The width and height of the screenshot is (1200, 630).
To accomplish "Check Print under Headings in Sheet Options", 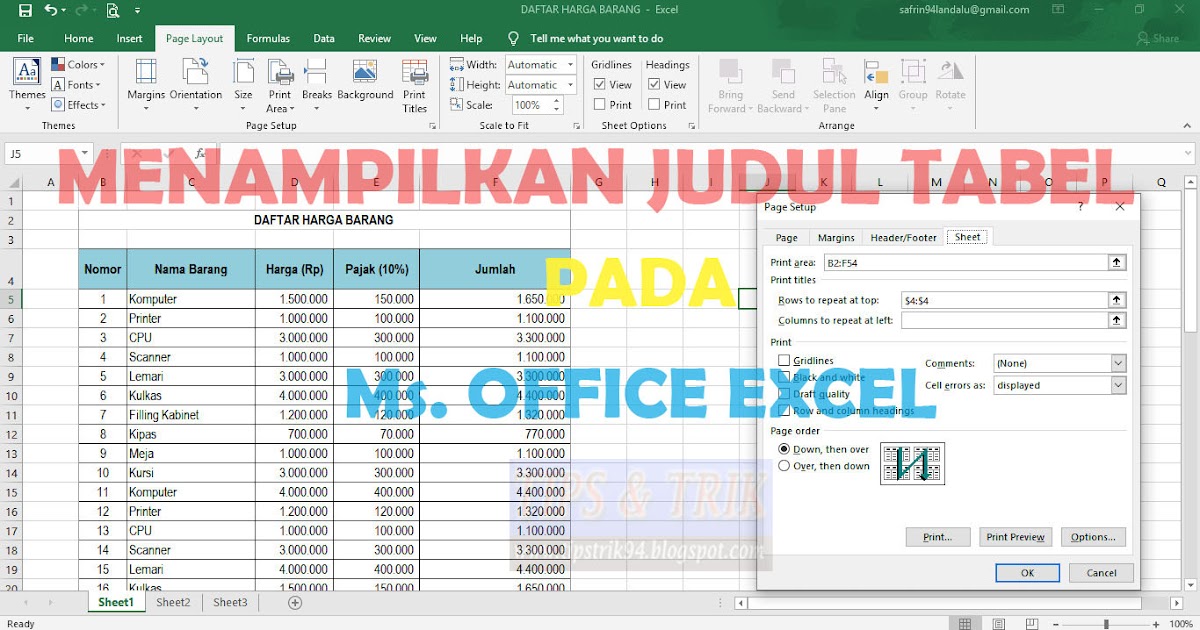I will [x=655, y=104].
